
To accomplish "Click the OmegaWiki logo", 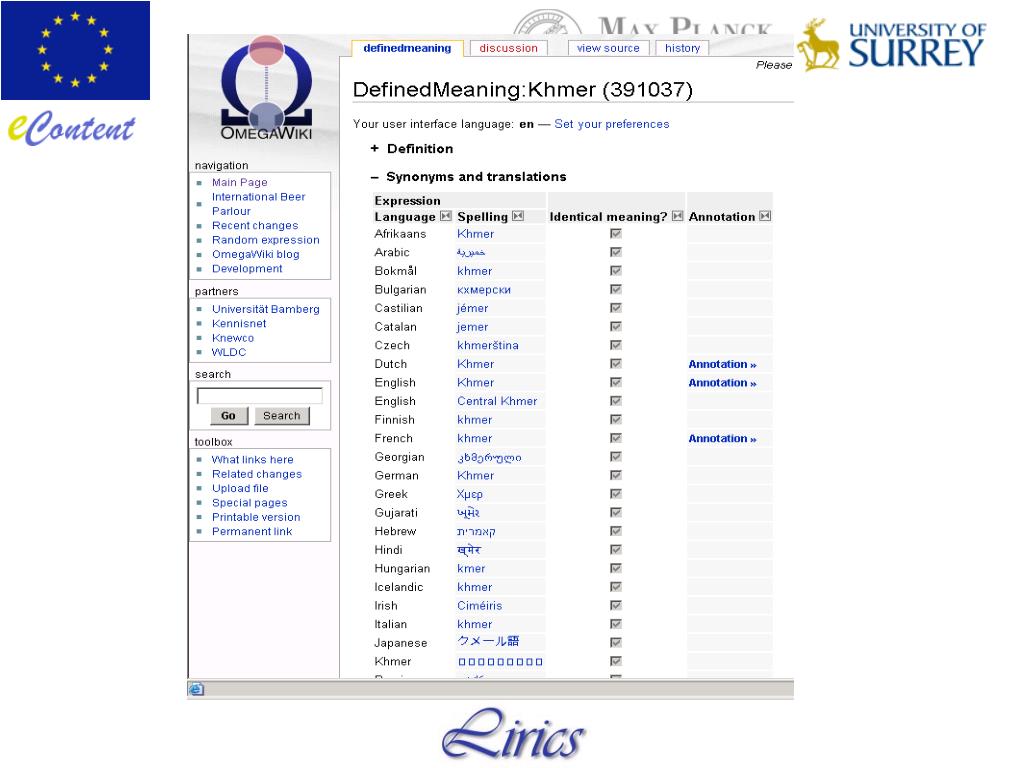I will point(266,88).
